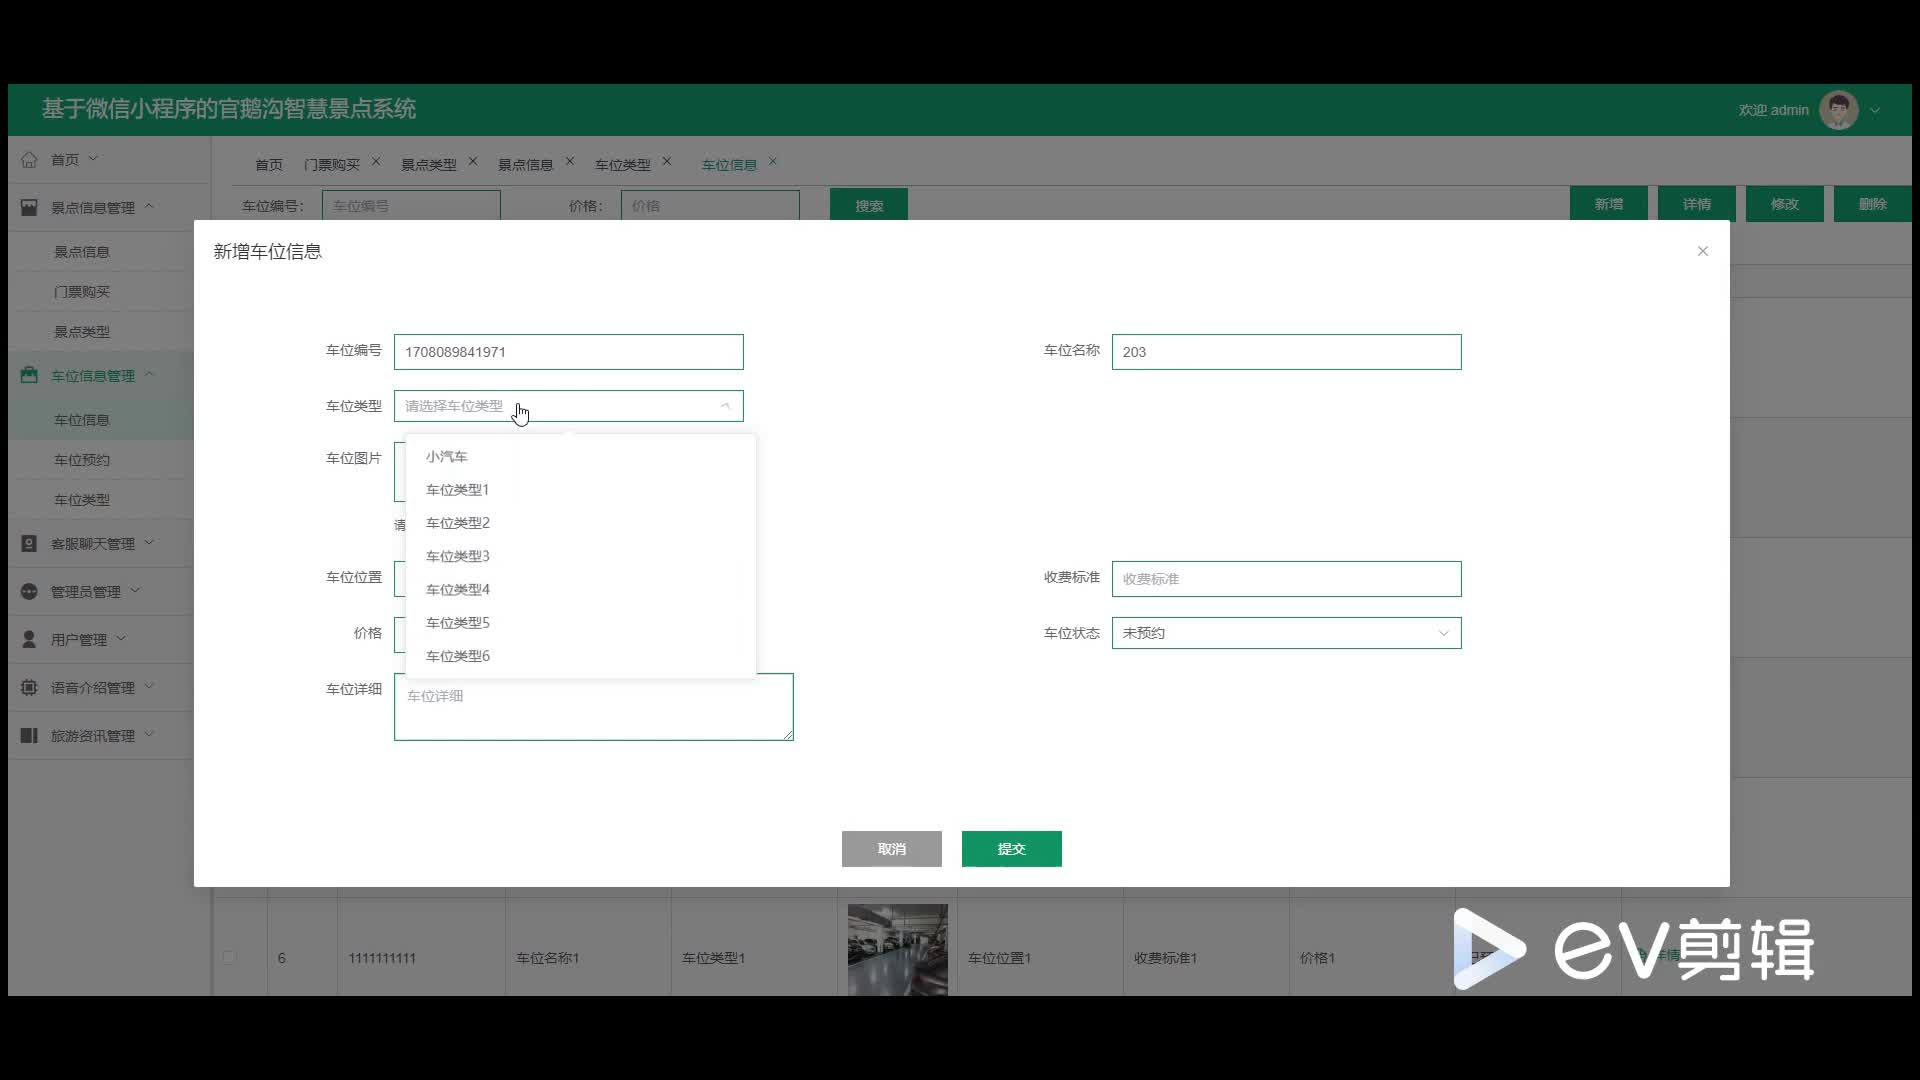Screen dimensions: 1920x1080
Task: Choose 小汽车 from the type list
Action: [447, 457]
